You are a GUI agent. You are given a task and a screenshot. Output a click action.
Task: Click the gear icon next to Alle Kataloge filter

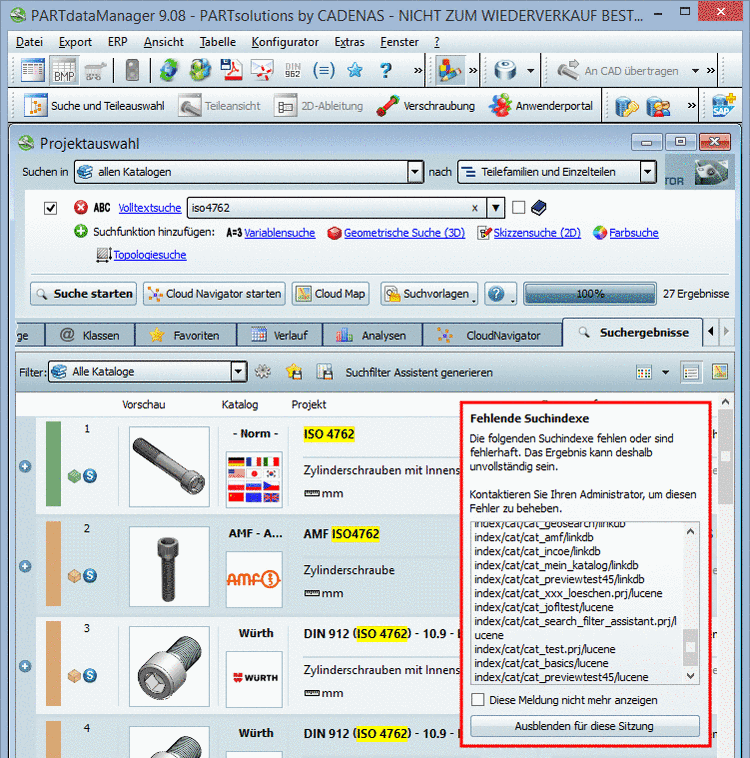pyautogui.click(x=263, y=371)
